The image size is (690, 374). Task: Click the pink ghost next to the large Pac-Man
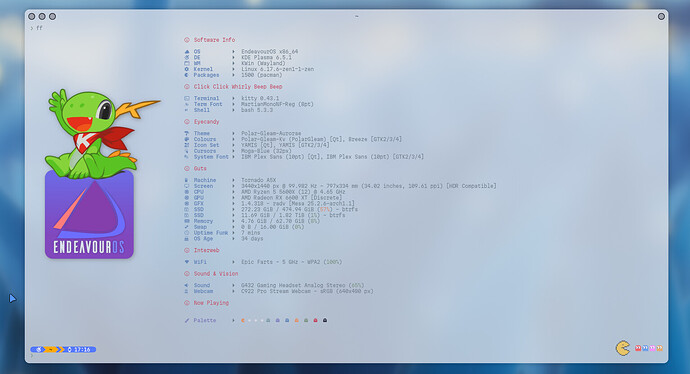[652, 348]
